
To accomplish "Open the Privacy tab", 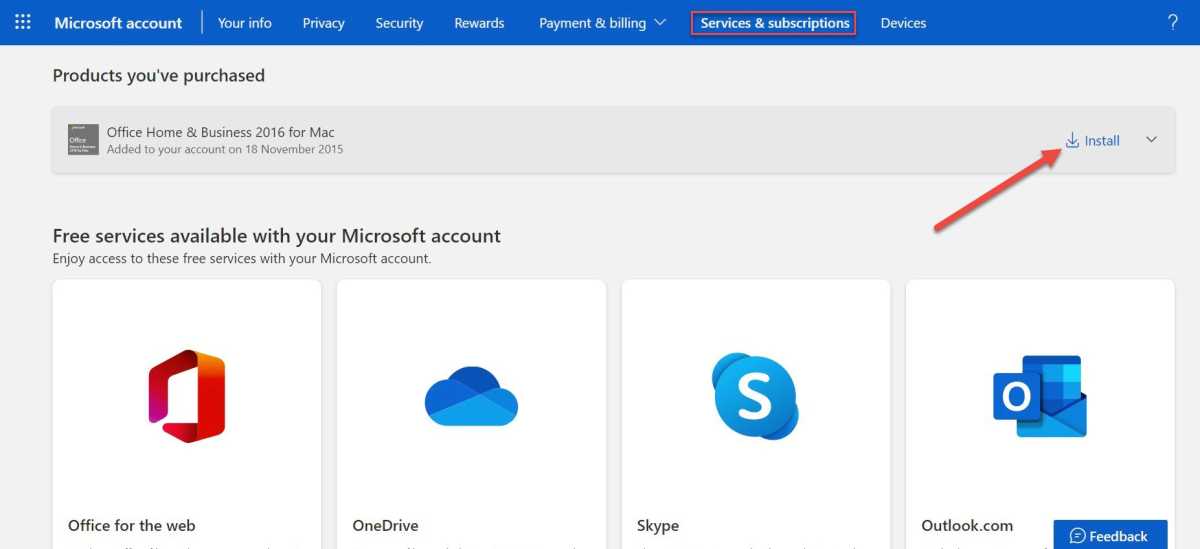I will click(x=323, y=23).
